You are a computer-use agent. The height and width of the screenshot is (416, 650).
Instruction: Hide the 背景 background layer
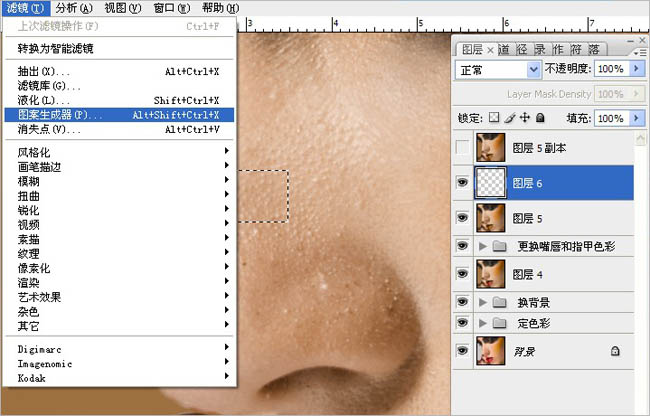pos(463,351)
